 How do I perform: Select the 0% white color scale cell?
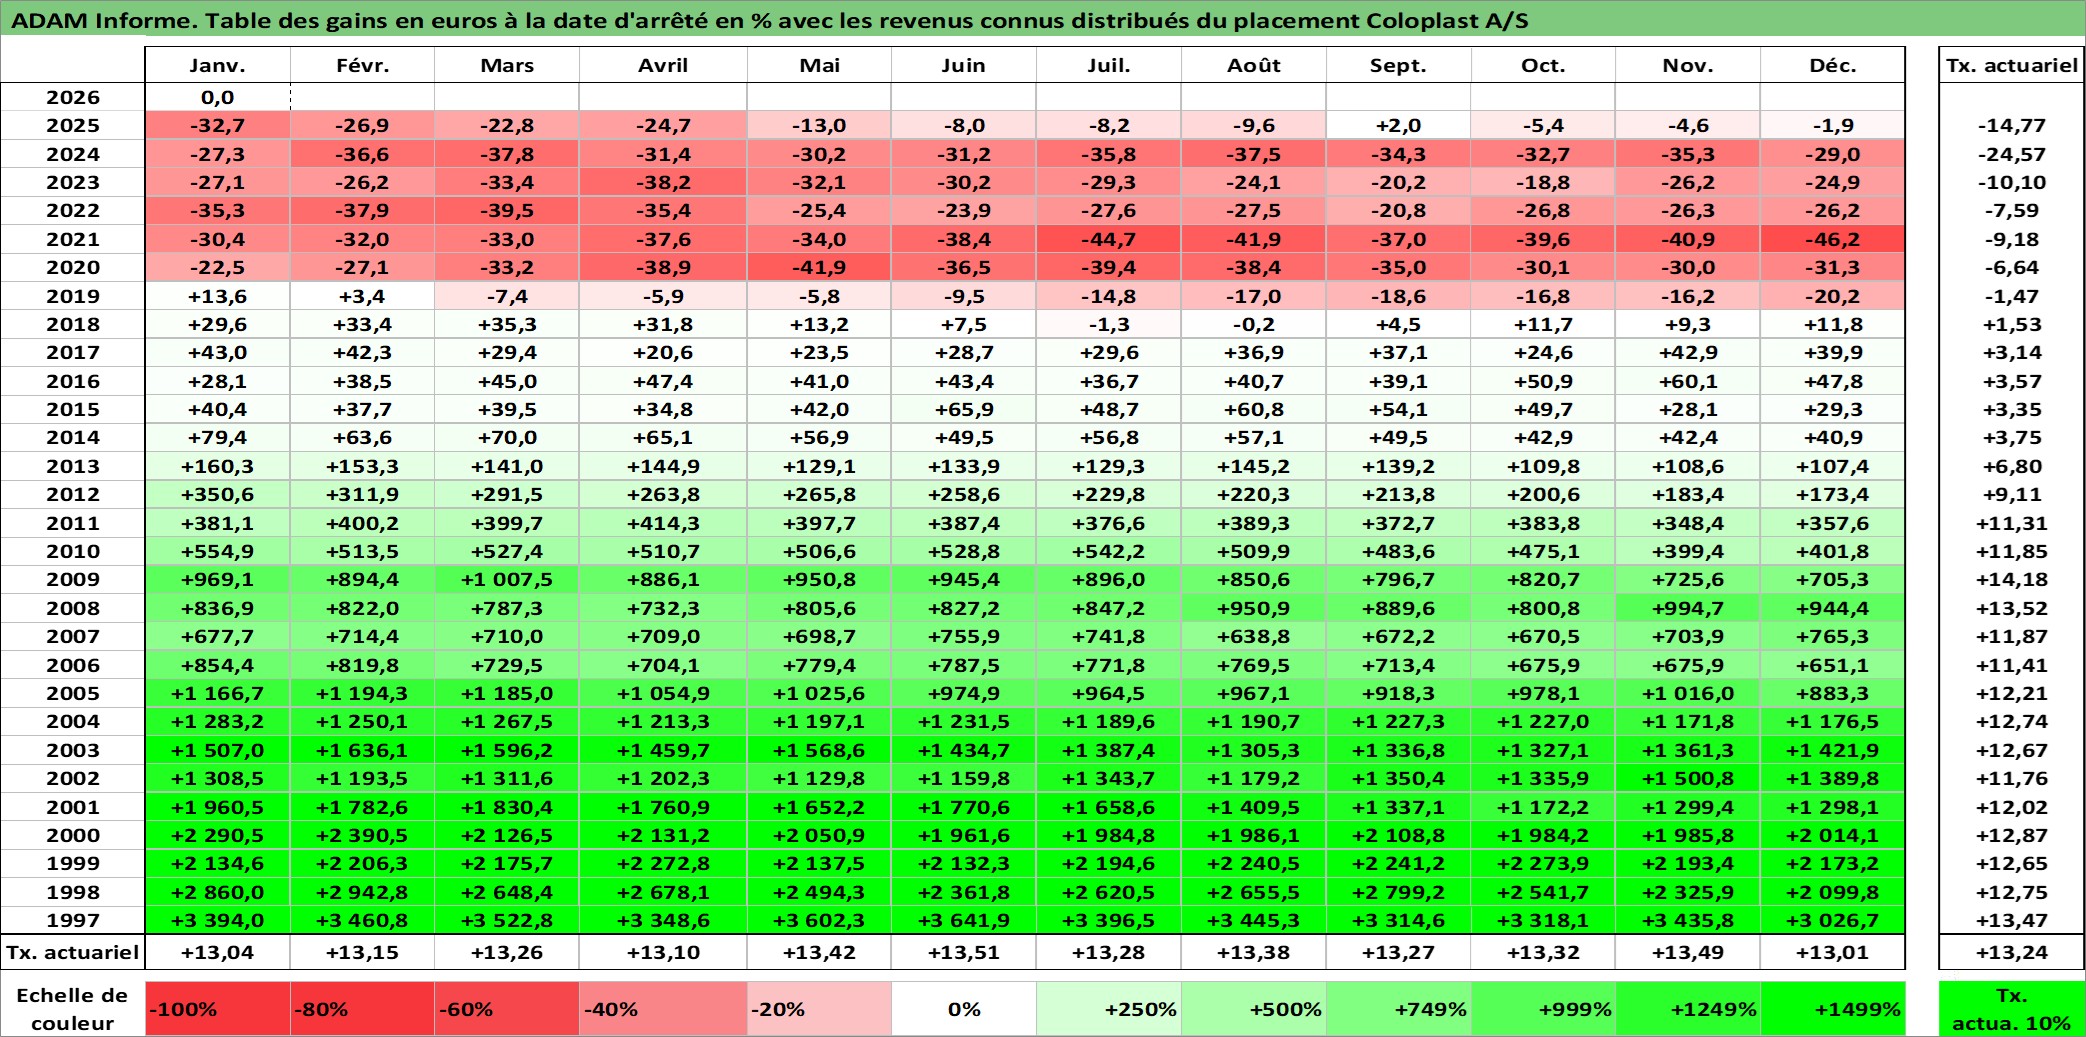click(x=964, y=1009)
